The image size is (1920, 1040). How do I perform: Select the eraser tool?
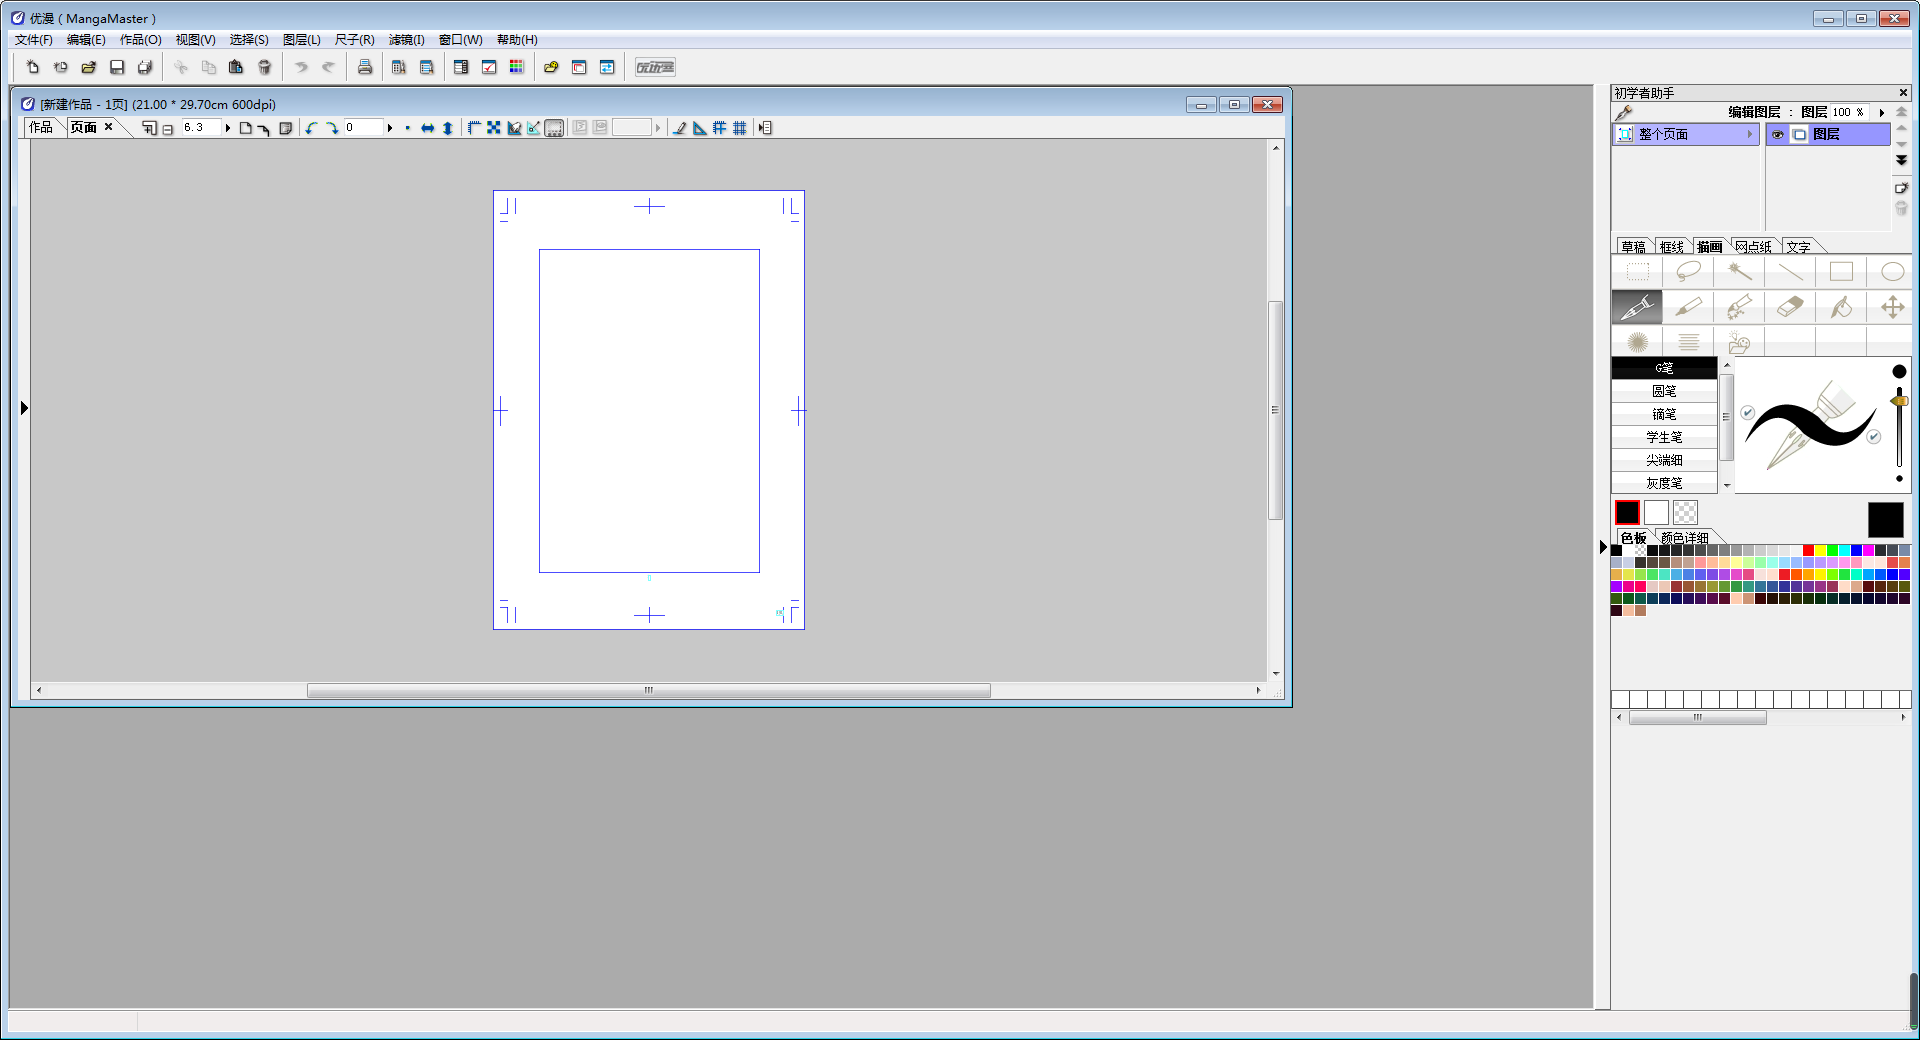point(1791,307)
